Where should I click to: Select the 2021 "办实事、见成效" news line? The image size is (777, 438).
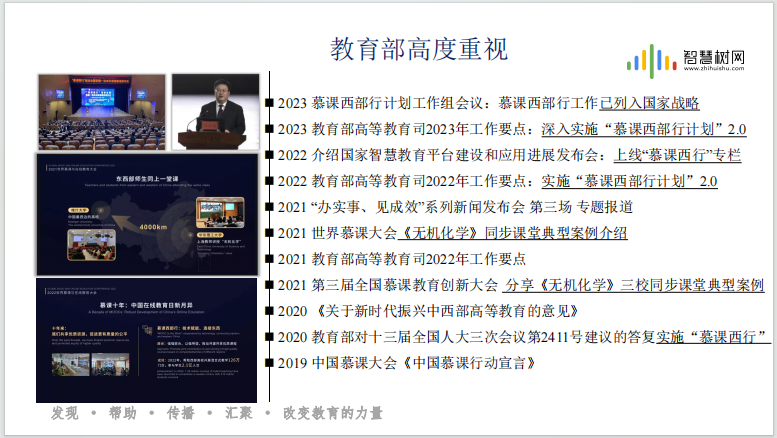click(x=455, y=207)
